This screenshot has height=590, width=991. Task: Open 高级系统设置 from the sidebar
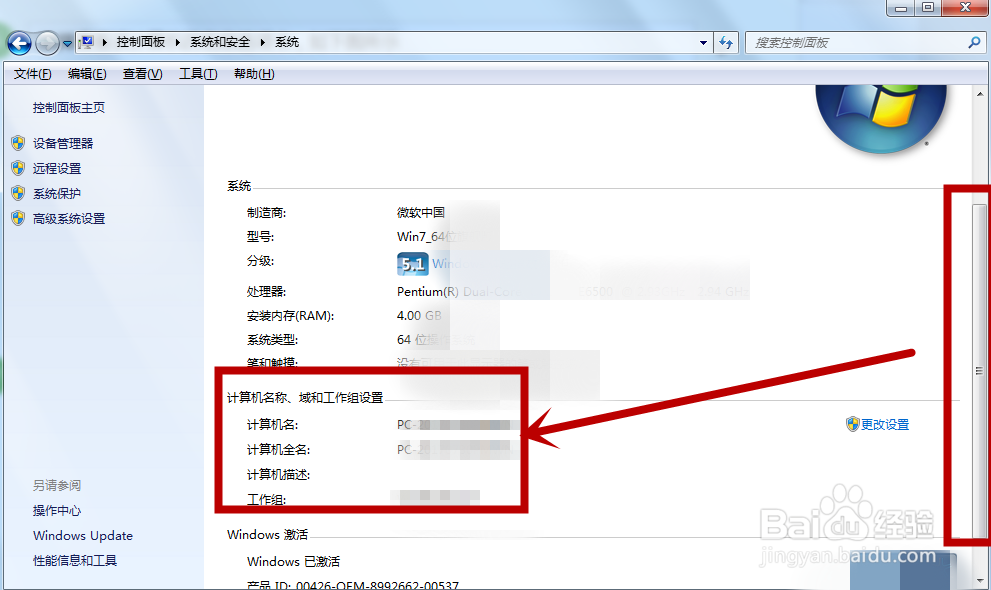pos(69,219)
